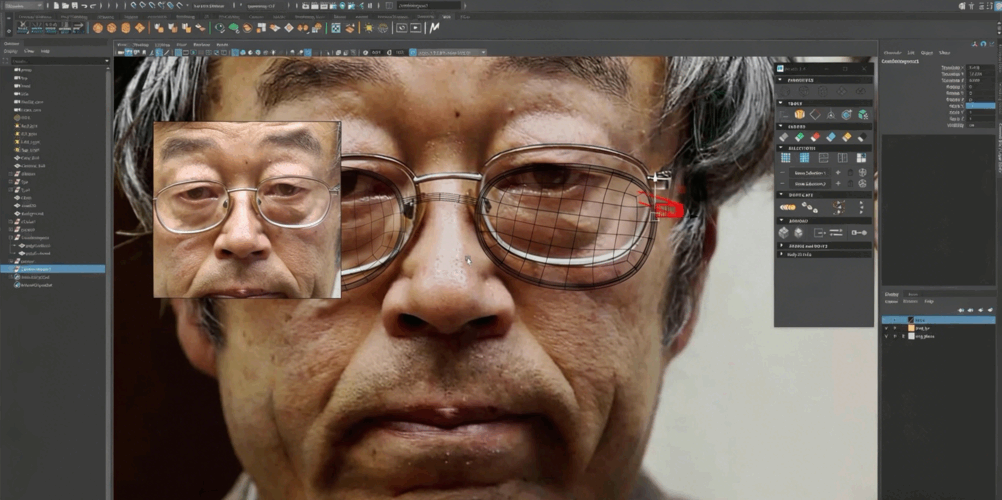Open the Renderer menu in viewport panel
The image size is (1002, 500).
[201, 45]
